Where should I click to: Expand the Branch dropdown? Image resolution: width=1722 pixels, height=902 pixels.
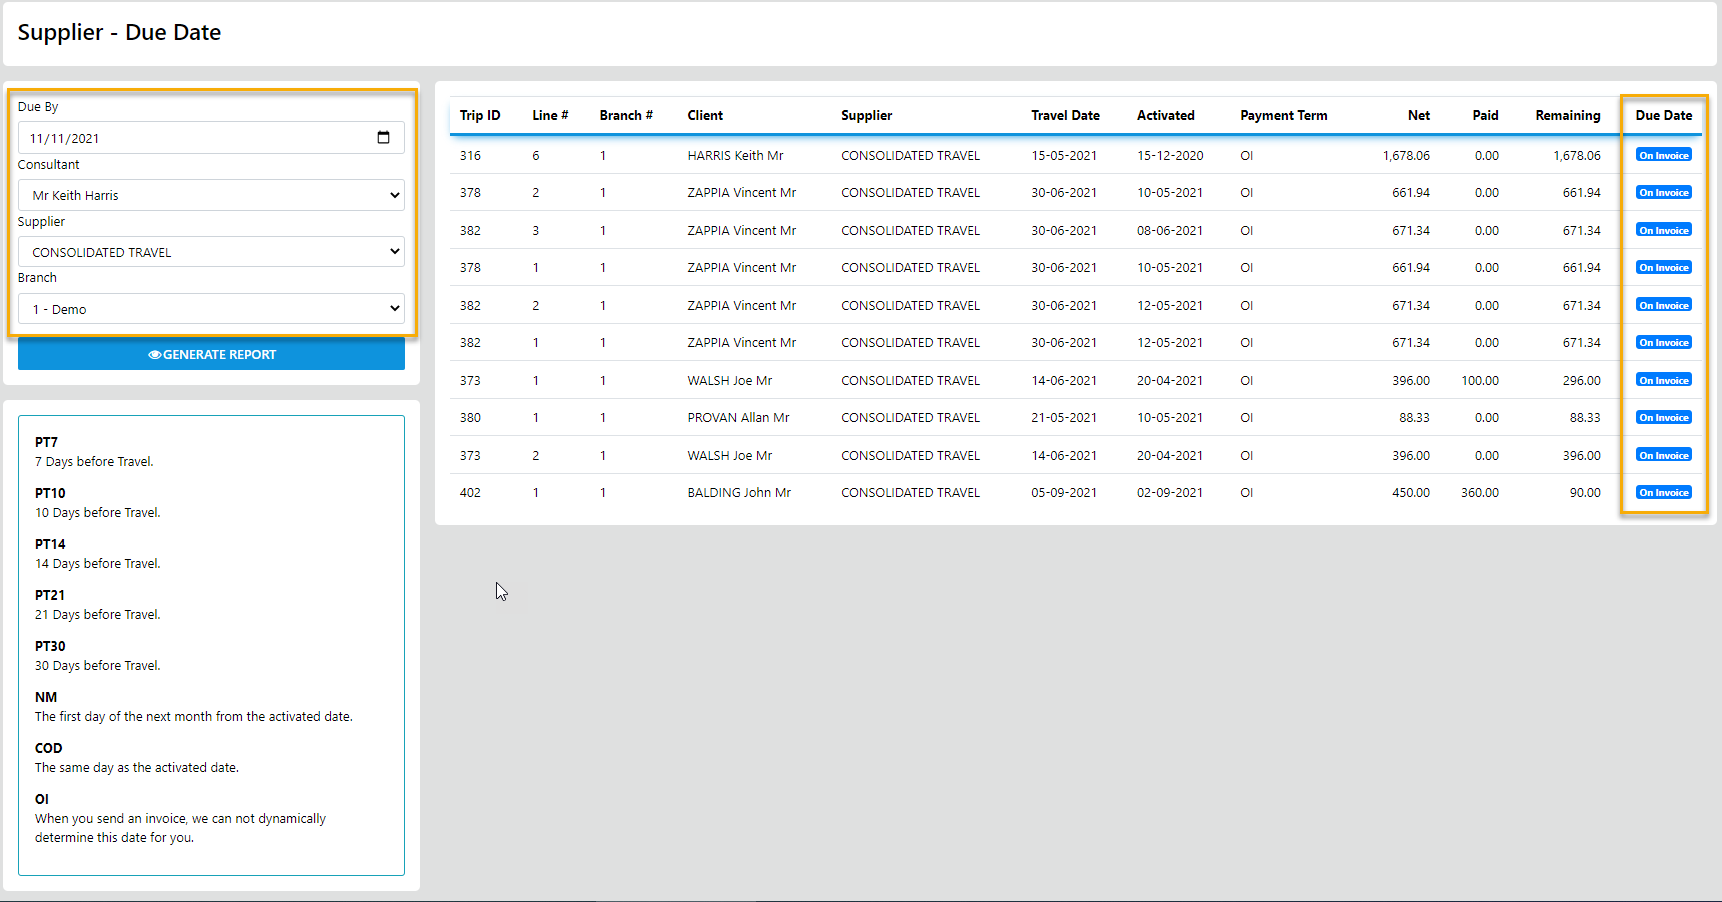pyautogui.click(x=211, y=309)
